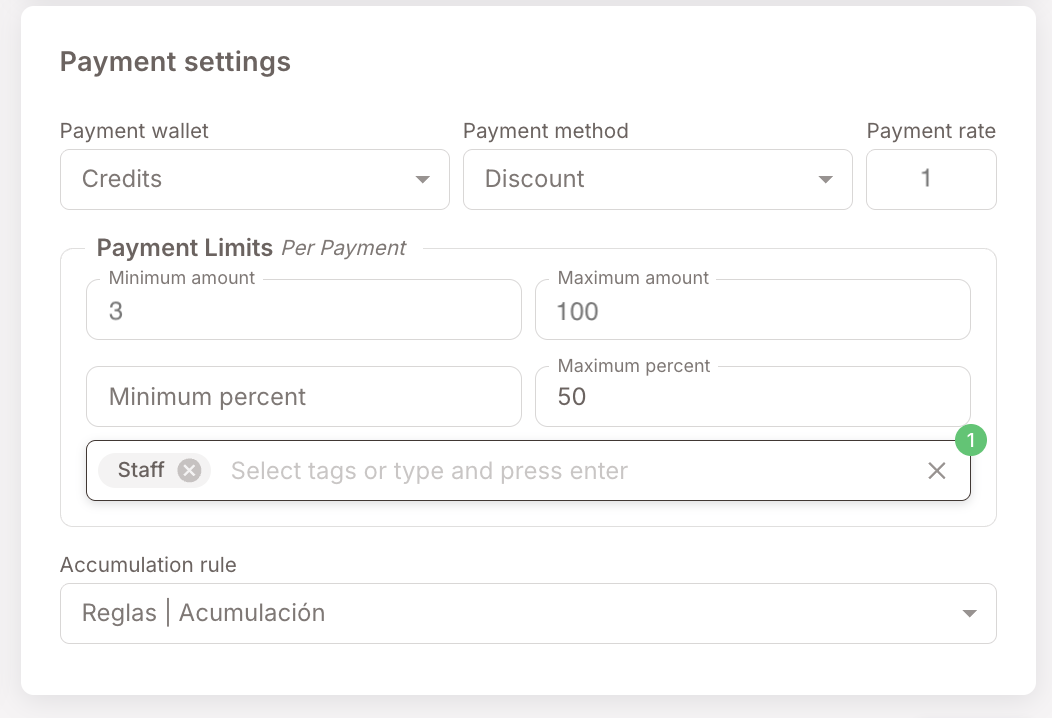Click the Payment settings heading
Screen dimensions: 1052x718
pyautogui.click(x=175, y=62)
